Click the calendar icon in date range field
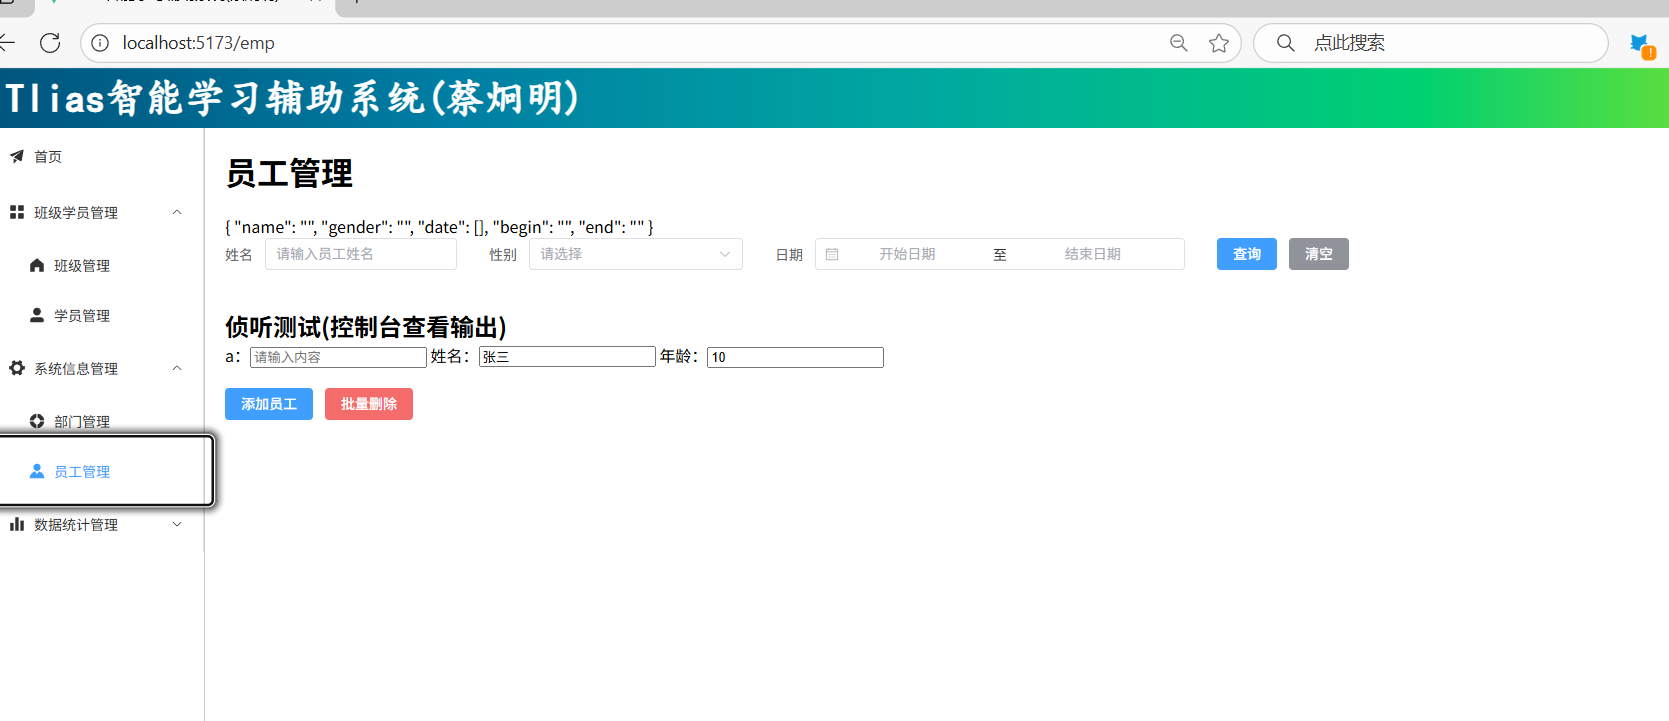This screenshot has width=1669, height=721. [x=832, y=254]
